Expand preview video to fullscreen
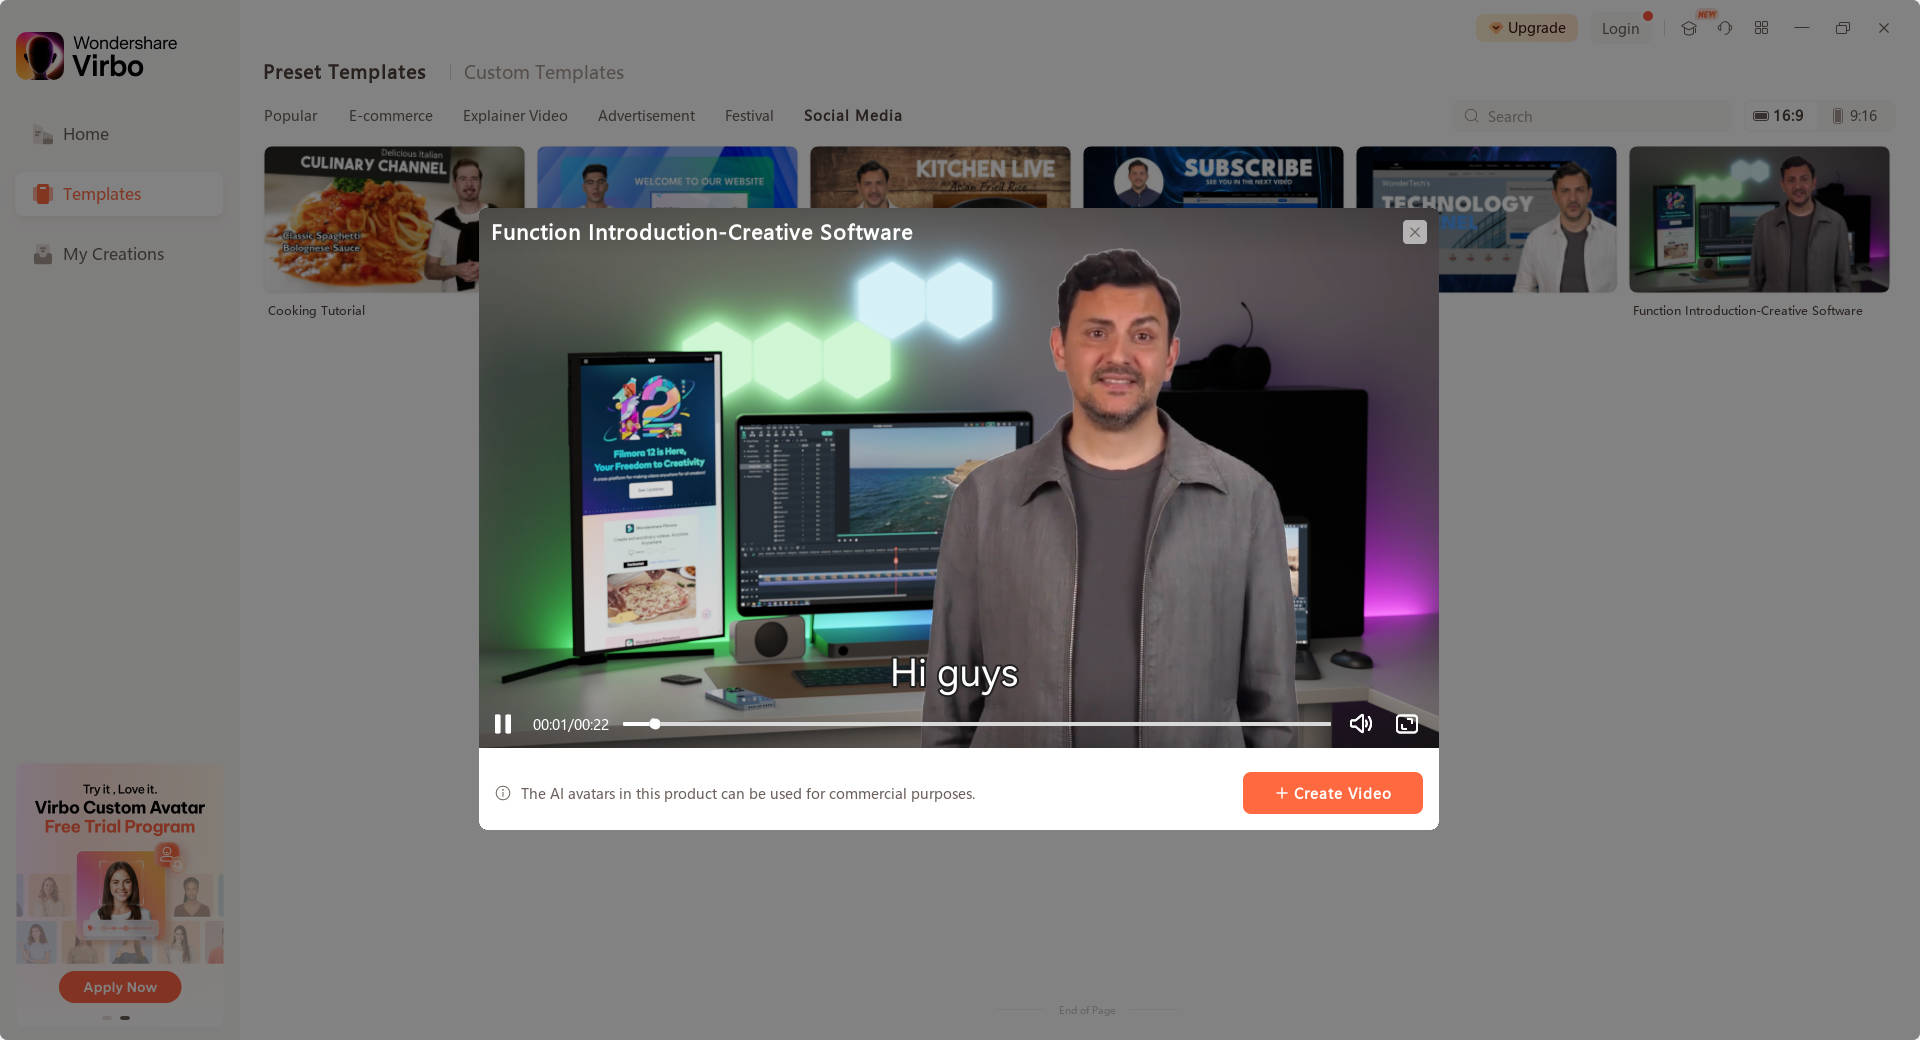The width and height of the screenshot is (1920, 1040). tap(1407, 724)
